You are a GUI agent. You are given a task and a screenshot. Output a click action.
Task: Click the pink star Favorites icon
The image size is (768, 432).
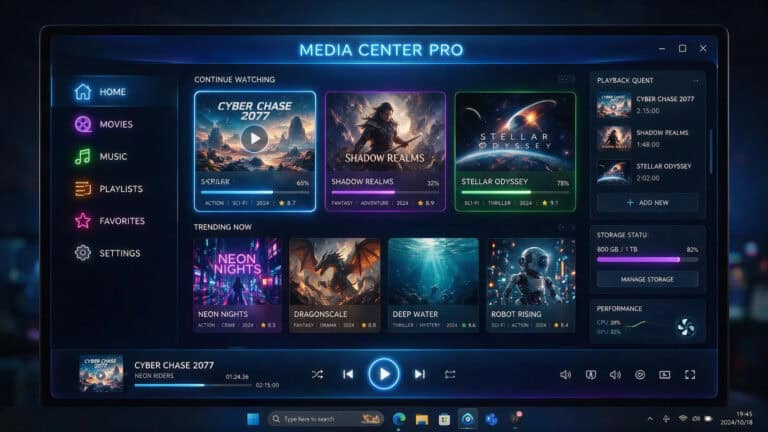(x=83, y=221)
